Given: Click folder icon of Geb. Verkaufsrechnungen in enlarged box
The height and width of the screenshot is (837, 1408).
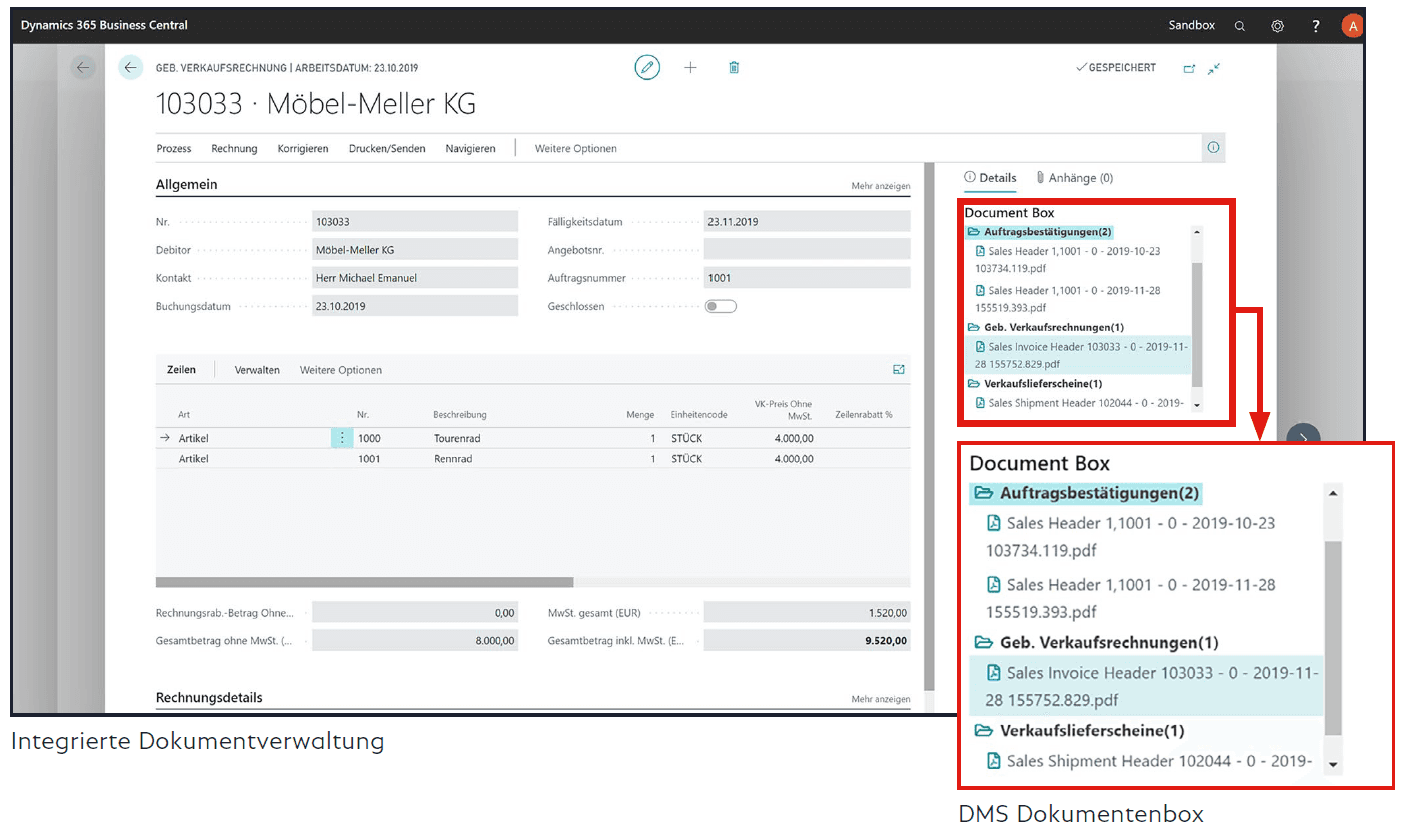Looking at the screenshot, I should [984, 642].
